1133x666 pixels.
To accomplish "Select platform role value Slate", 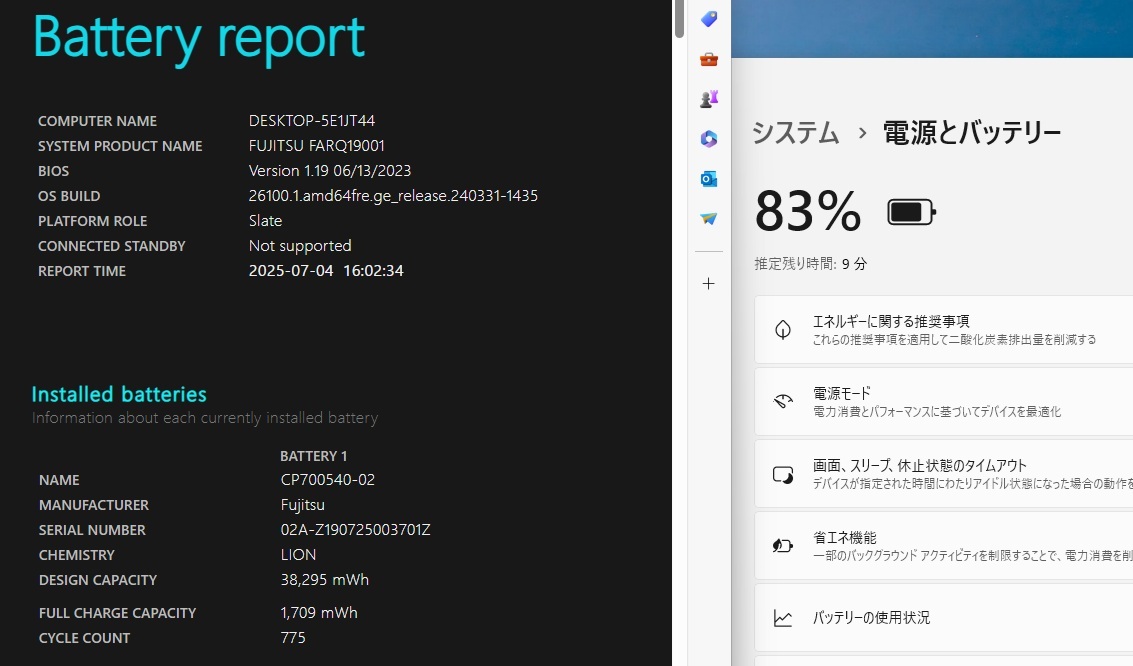I will (265, 221).
